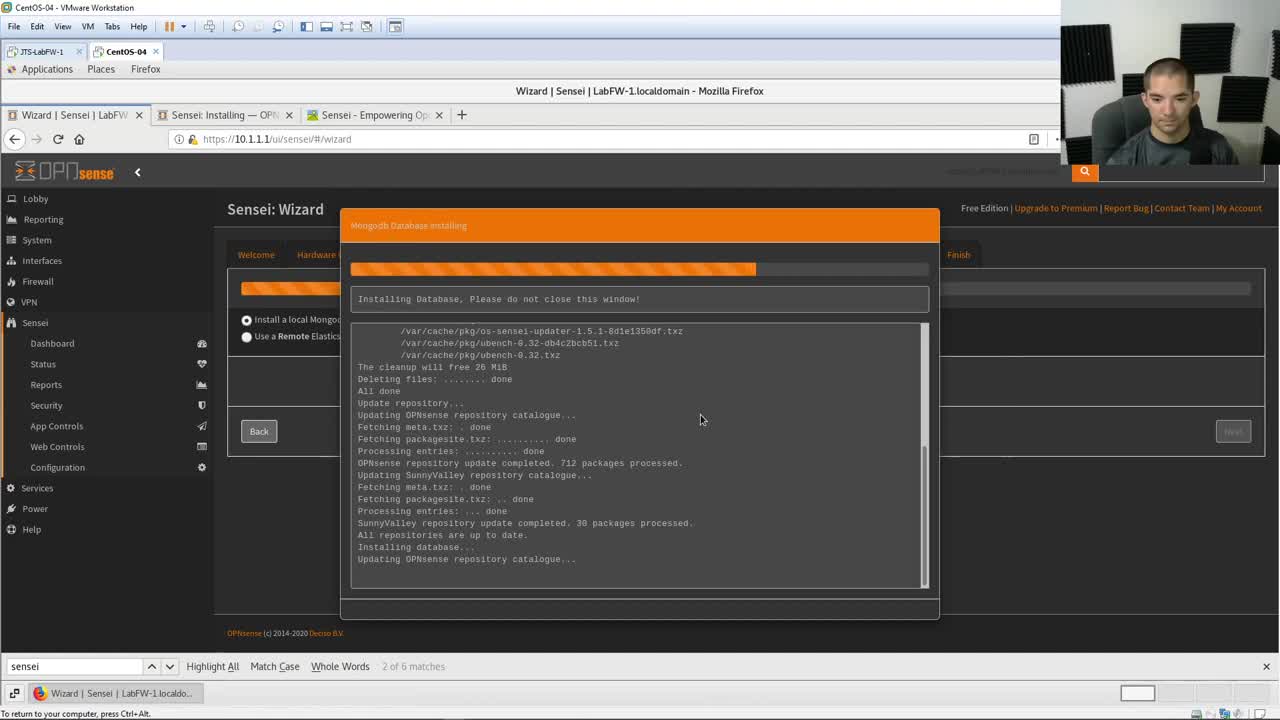
Task: Reload the page in Firefox
Action: pos(58,139)
